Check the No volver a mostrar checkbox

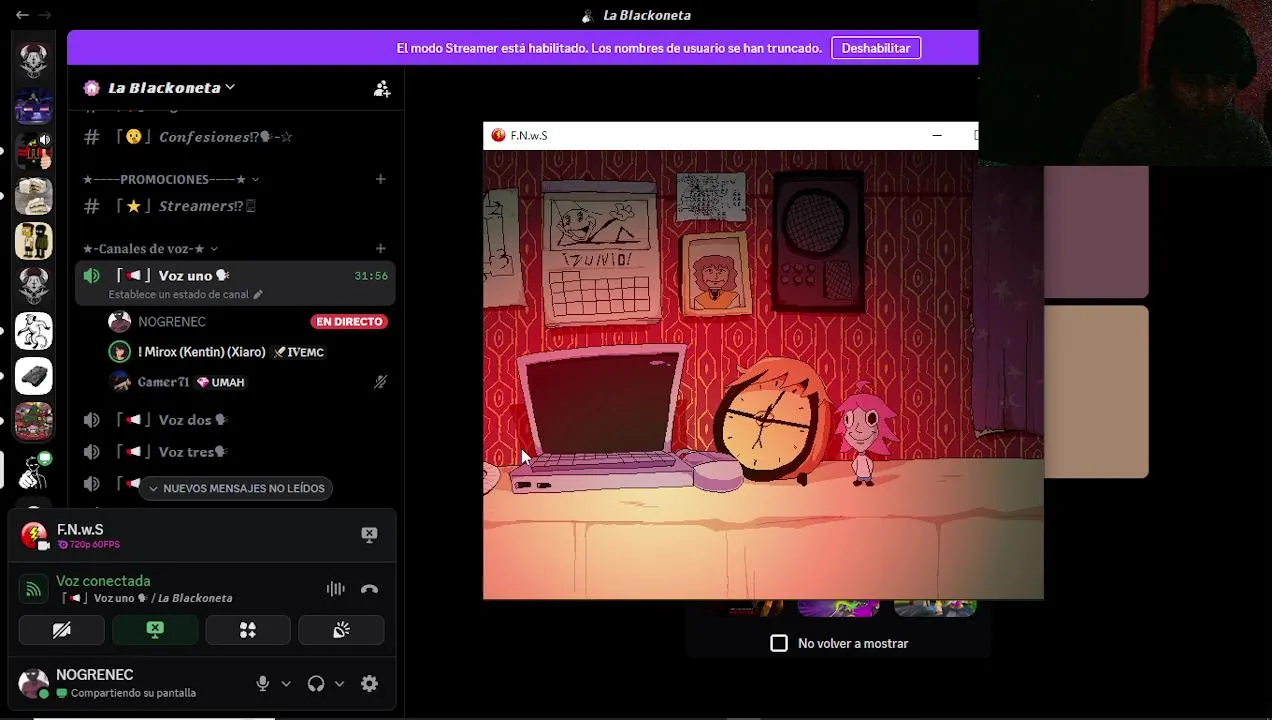tap(779, 643)
